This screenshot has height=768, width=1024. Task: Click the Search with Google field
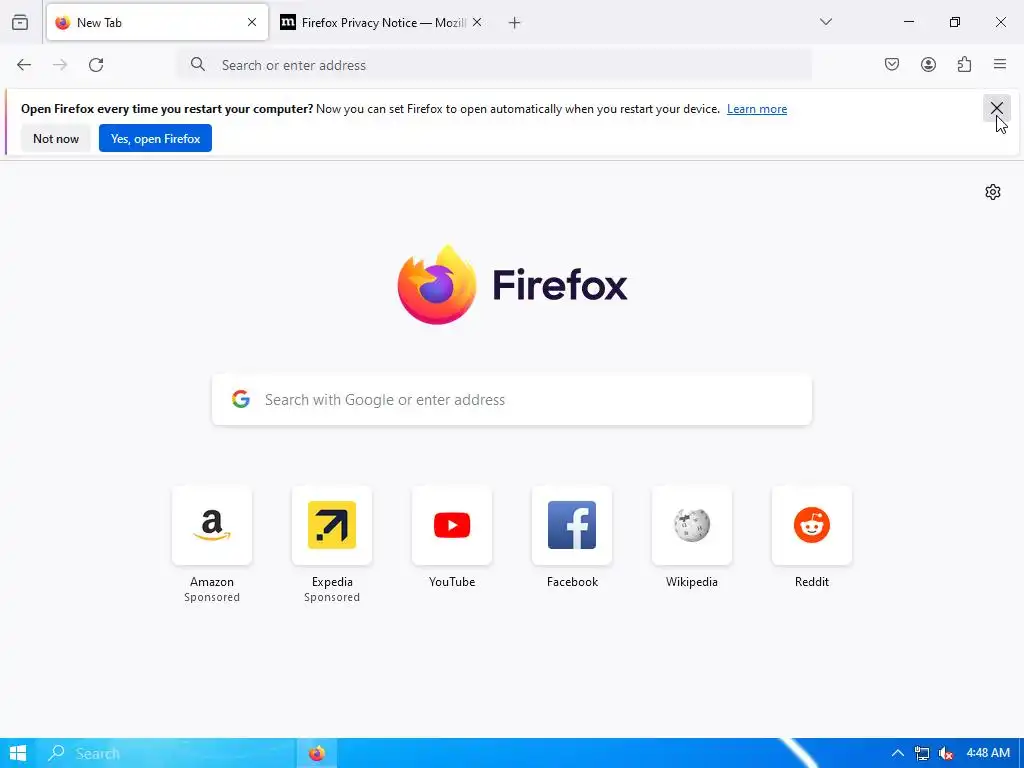click(512, 400)
